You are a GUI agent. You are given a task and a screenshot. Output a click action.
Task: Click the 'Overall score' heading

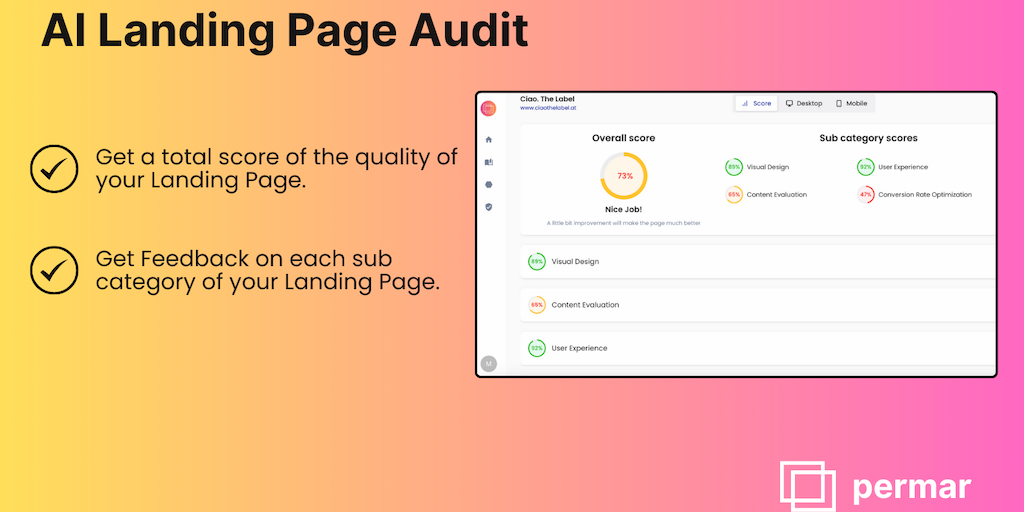[624, 138]
